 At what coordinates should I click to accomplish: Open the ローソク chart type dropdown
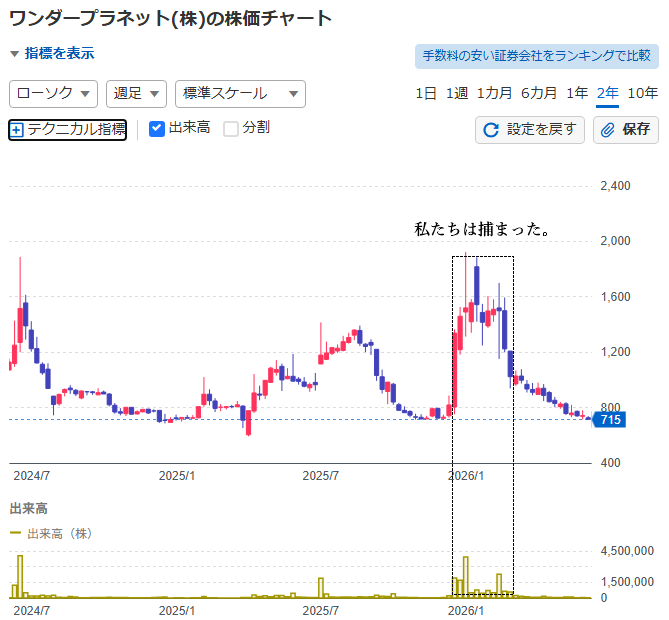click(x=53, y=93)
